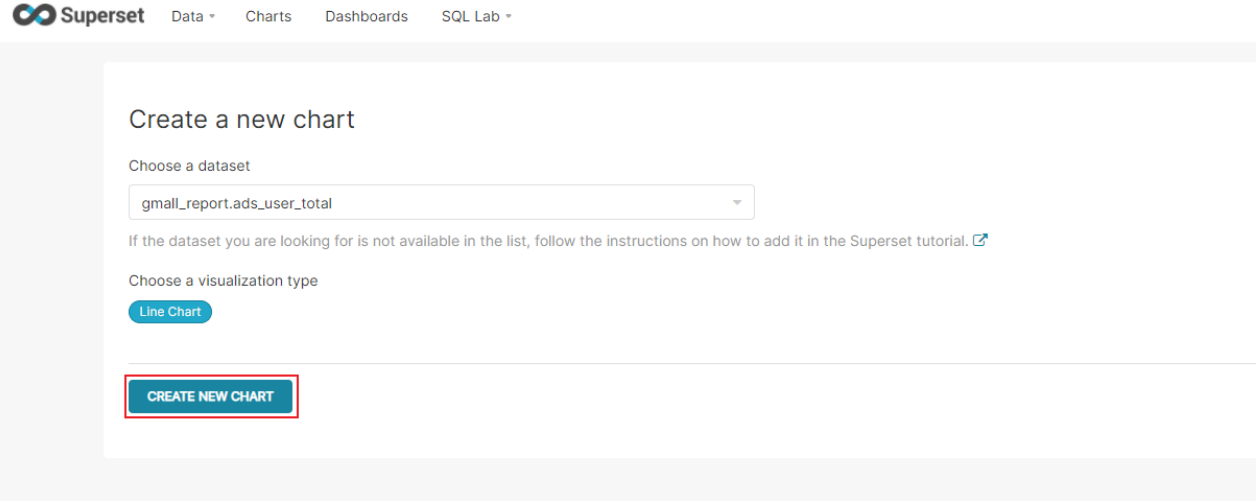The image size is (1256, 501).
Task: Click the 'If the dataset you are looking for' sentence
Action: (x=549, y=240)
